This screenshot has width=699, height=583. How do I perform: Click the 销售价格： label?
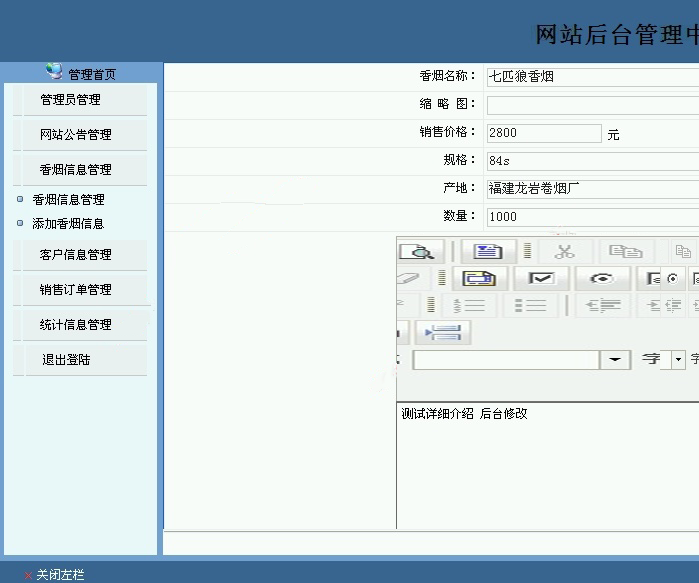[x=448, y=131]
